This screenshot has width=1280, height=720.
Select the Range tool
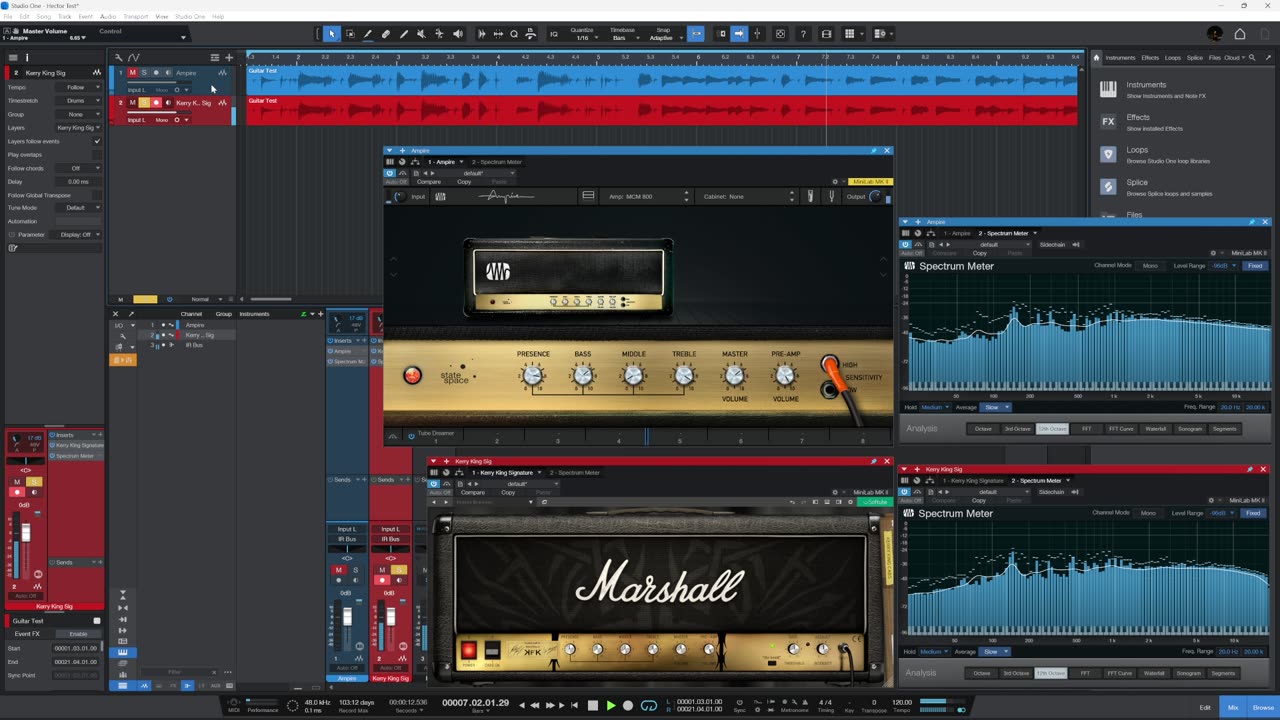tap(350, 34)
